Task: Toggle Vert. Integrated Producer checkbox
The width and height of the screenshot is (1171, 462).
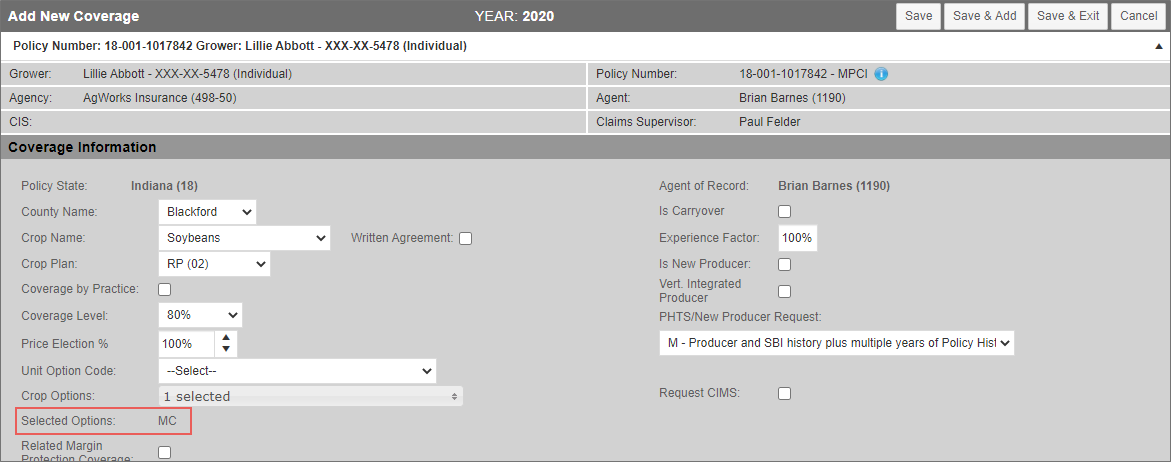Action: click(785, 291)
